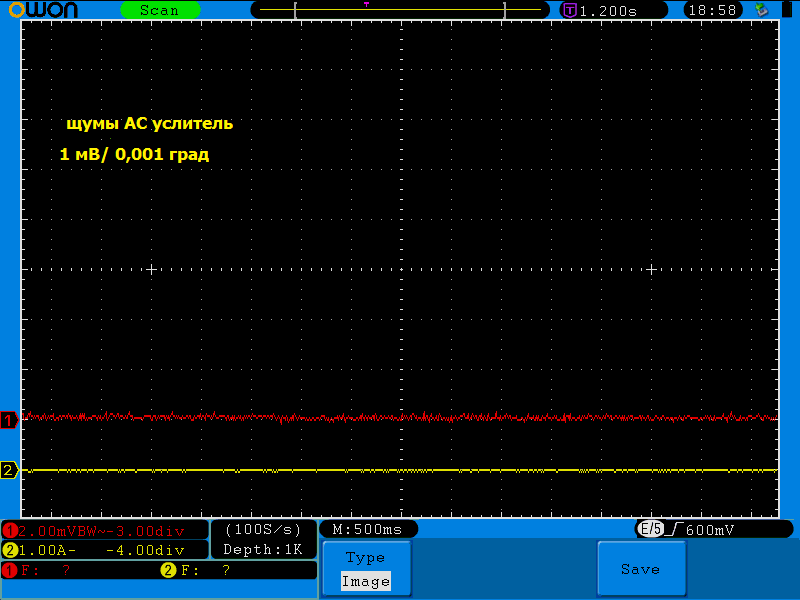Click the green Scan status indicator
Image resolution: width=800 pixels, height=600 pixels.
[x=159, y=10]
